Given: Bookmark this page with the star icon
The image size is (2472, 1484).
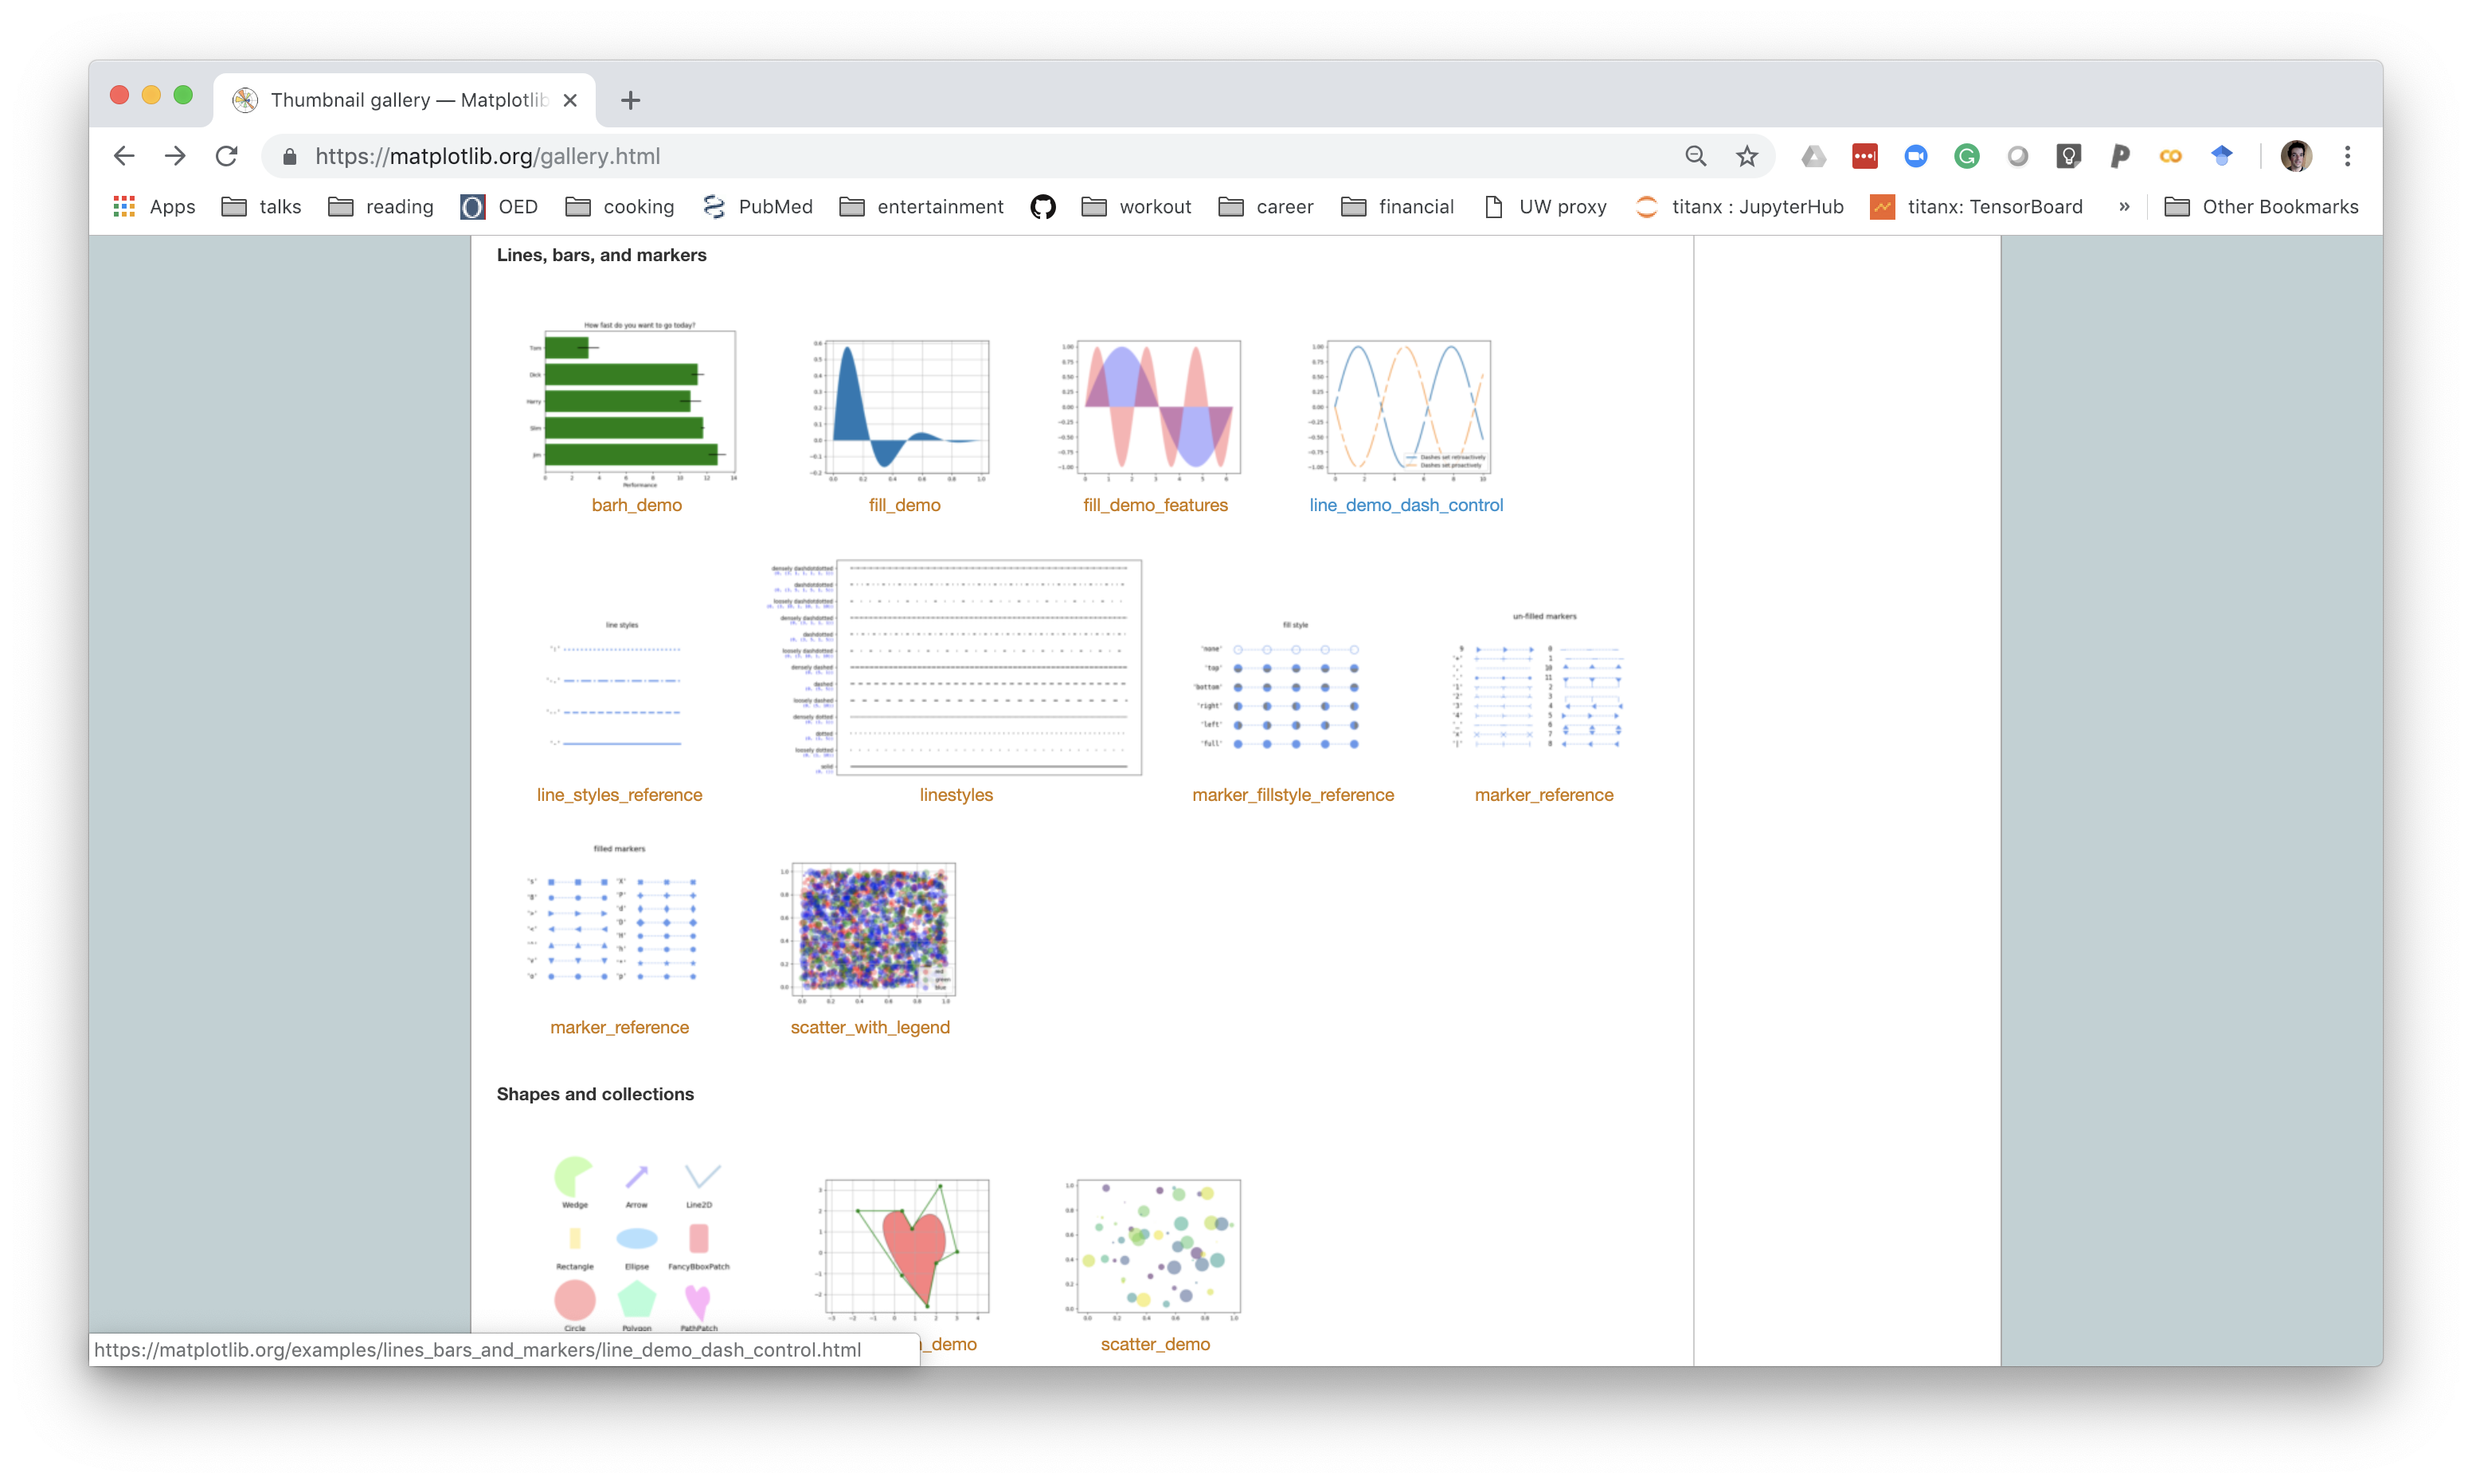Looking at the screenshot, I should pyautogui.click(x=1747, y=156).
